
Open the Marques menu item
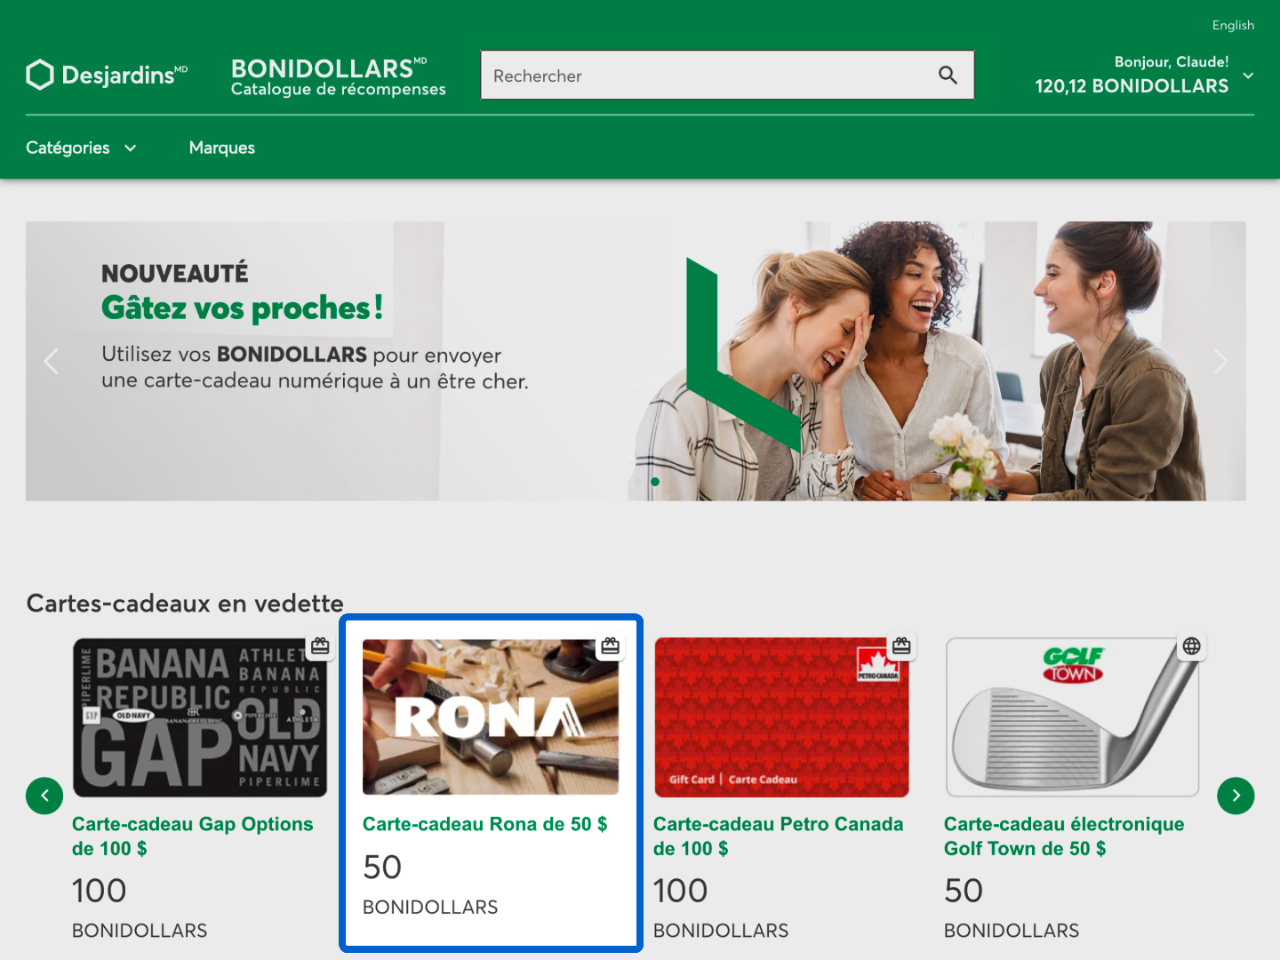222,148
